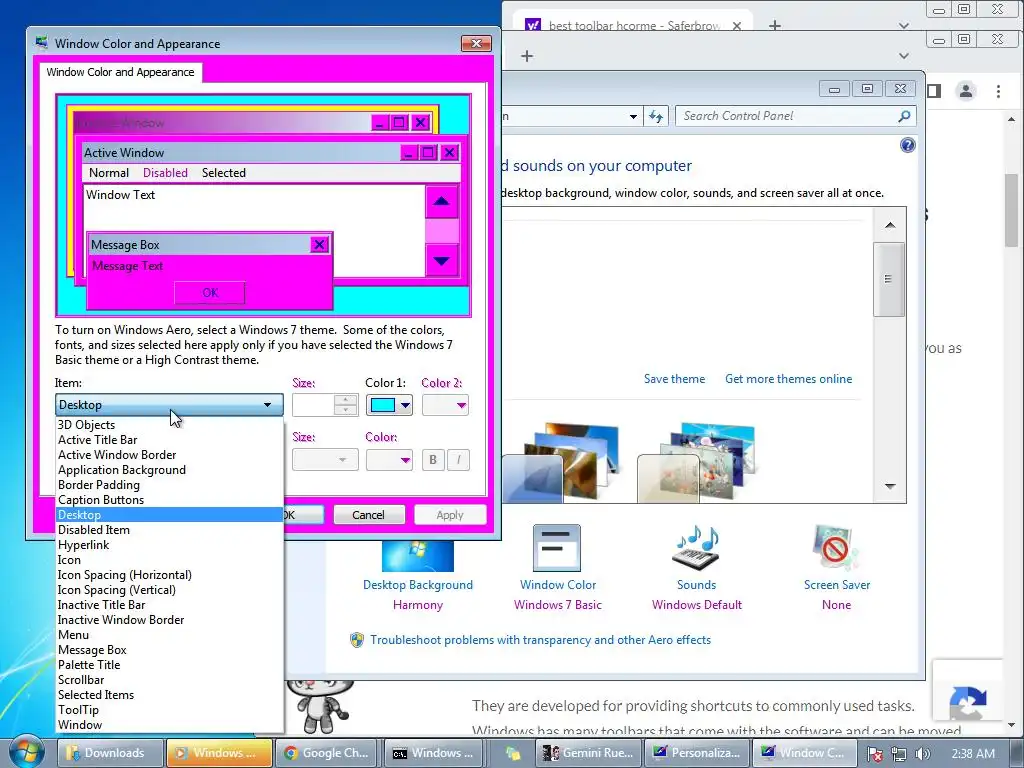This screenshot has height=768, width=1024.
Task: Open the Sounds icon
Action: [696, 548]
